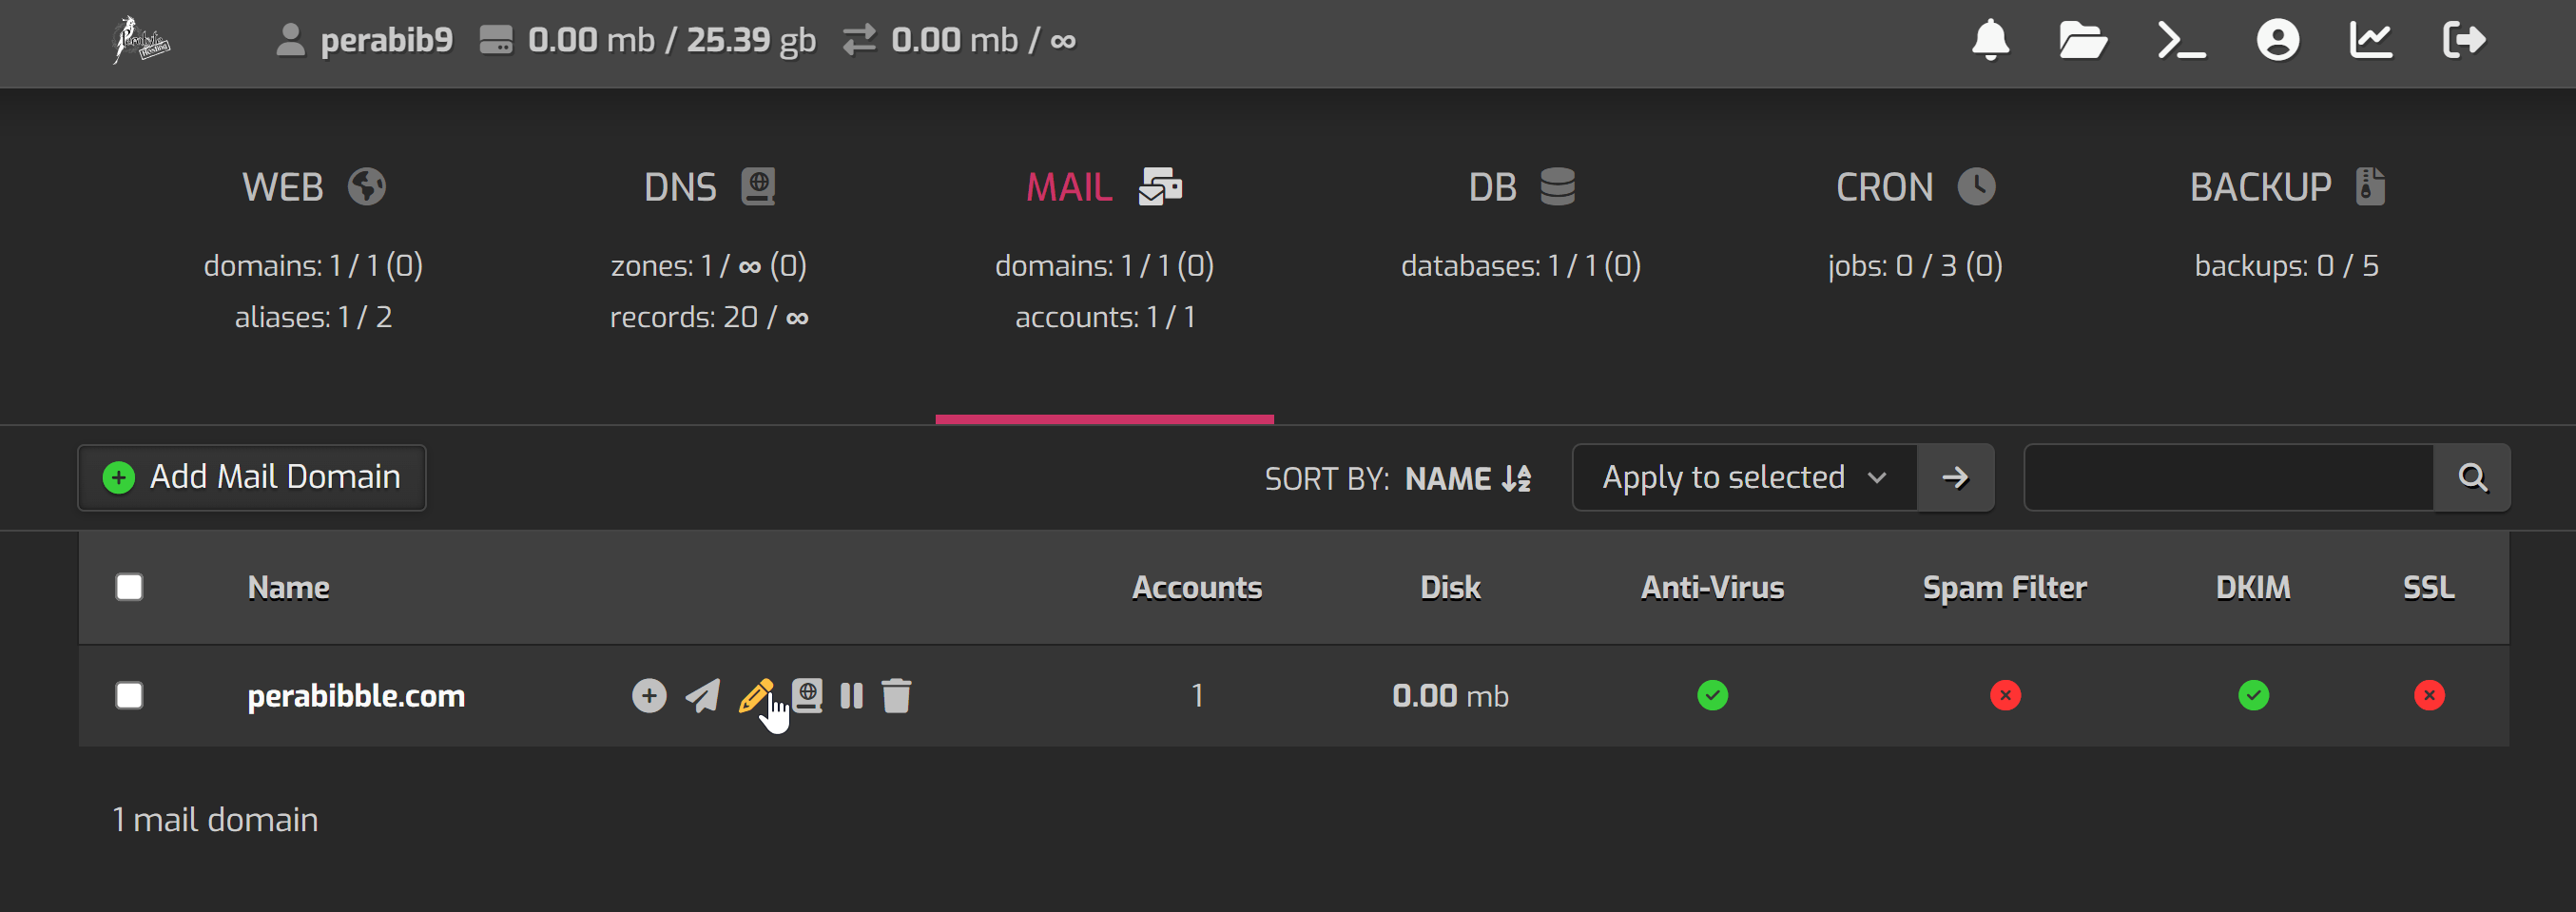This screenshot has width=2576, height=912.
Task: Switch to the DNS tab
Action: click(x=709, y=187)
